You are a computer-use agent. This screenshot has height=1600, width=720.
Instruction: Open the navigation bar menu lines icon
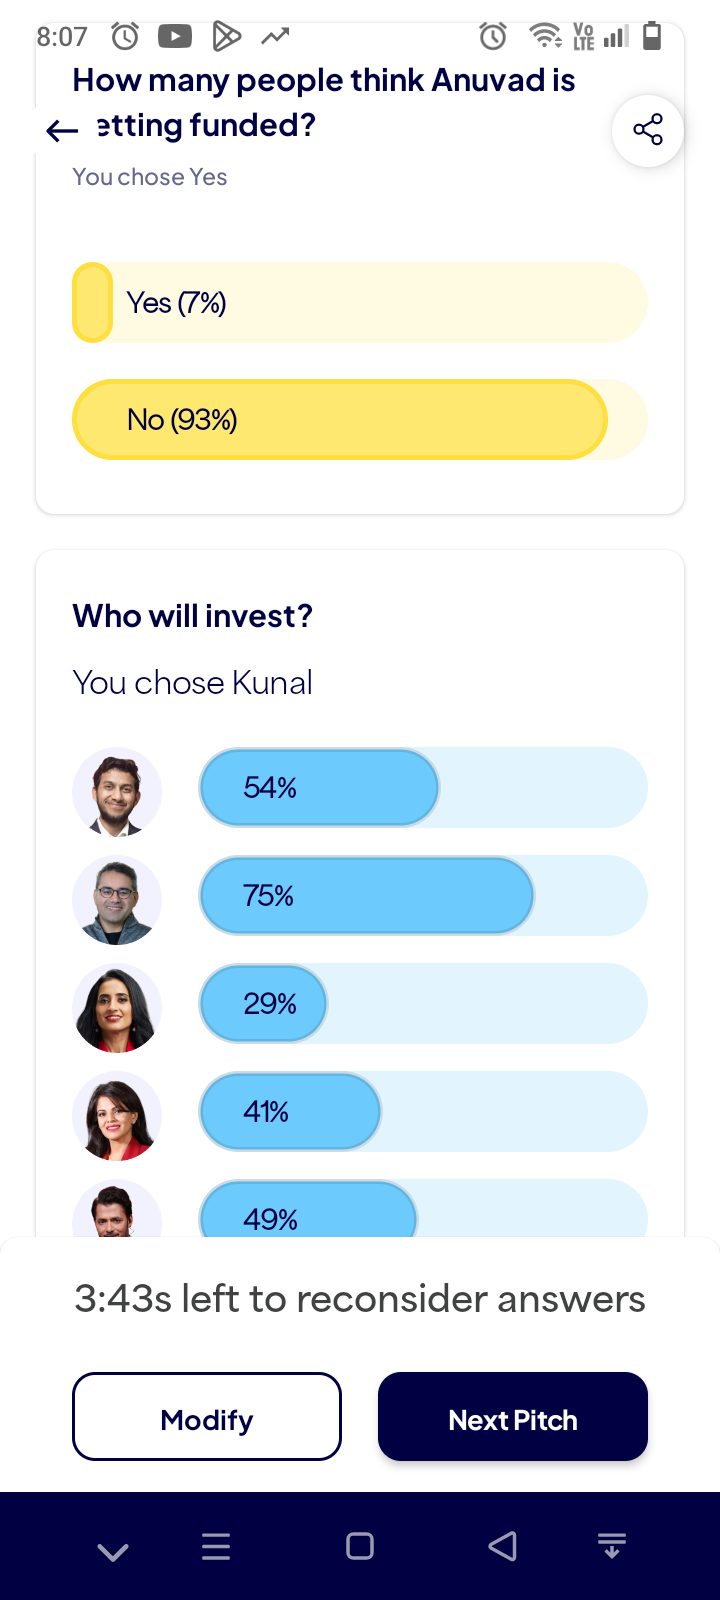[x=216, y=1547]
